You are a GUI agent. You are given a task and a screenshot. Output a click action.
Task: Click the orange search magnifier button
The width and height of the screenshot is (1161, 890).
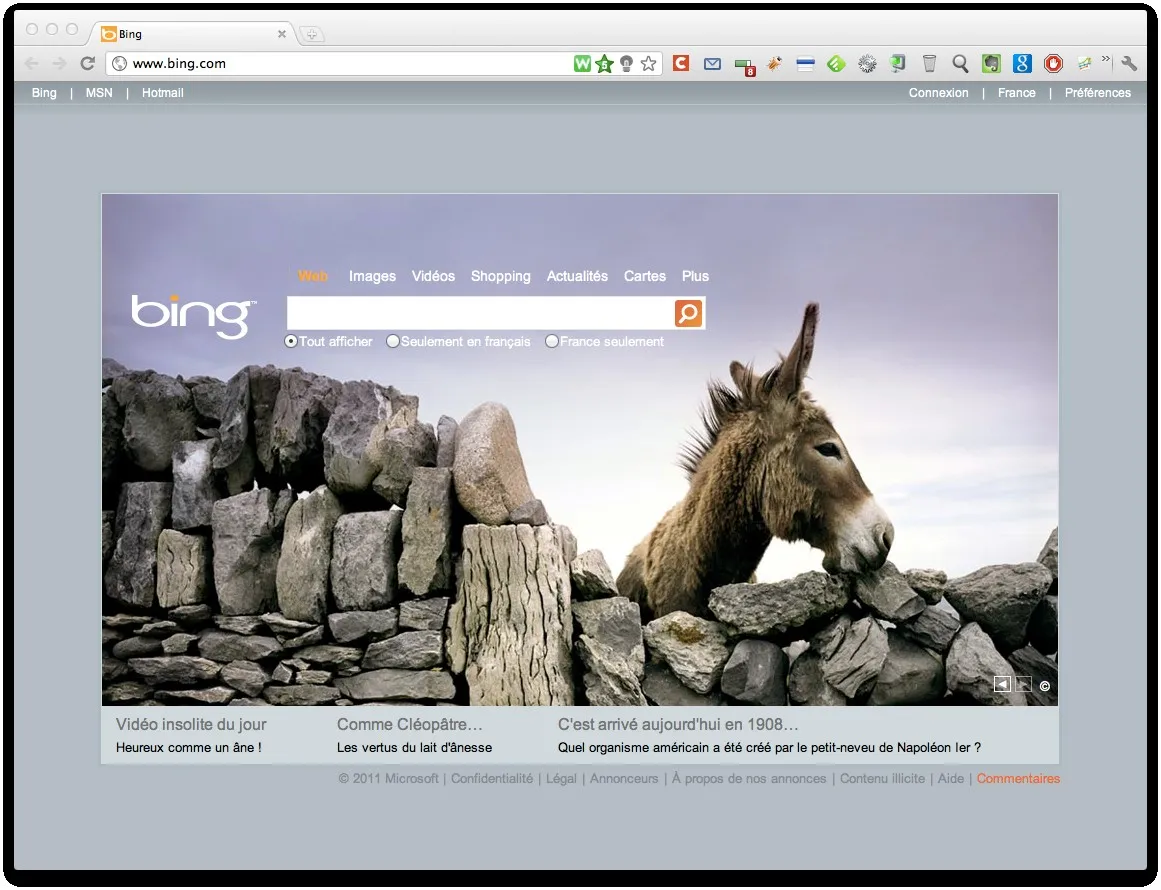tap(688, 313)
